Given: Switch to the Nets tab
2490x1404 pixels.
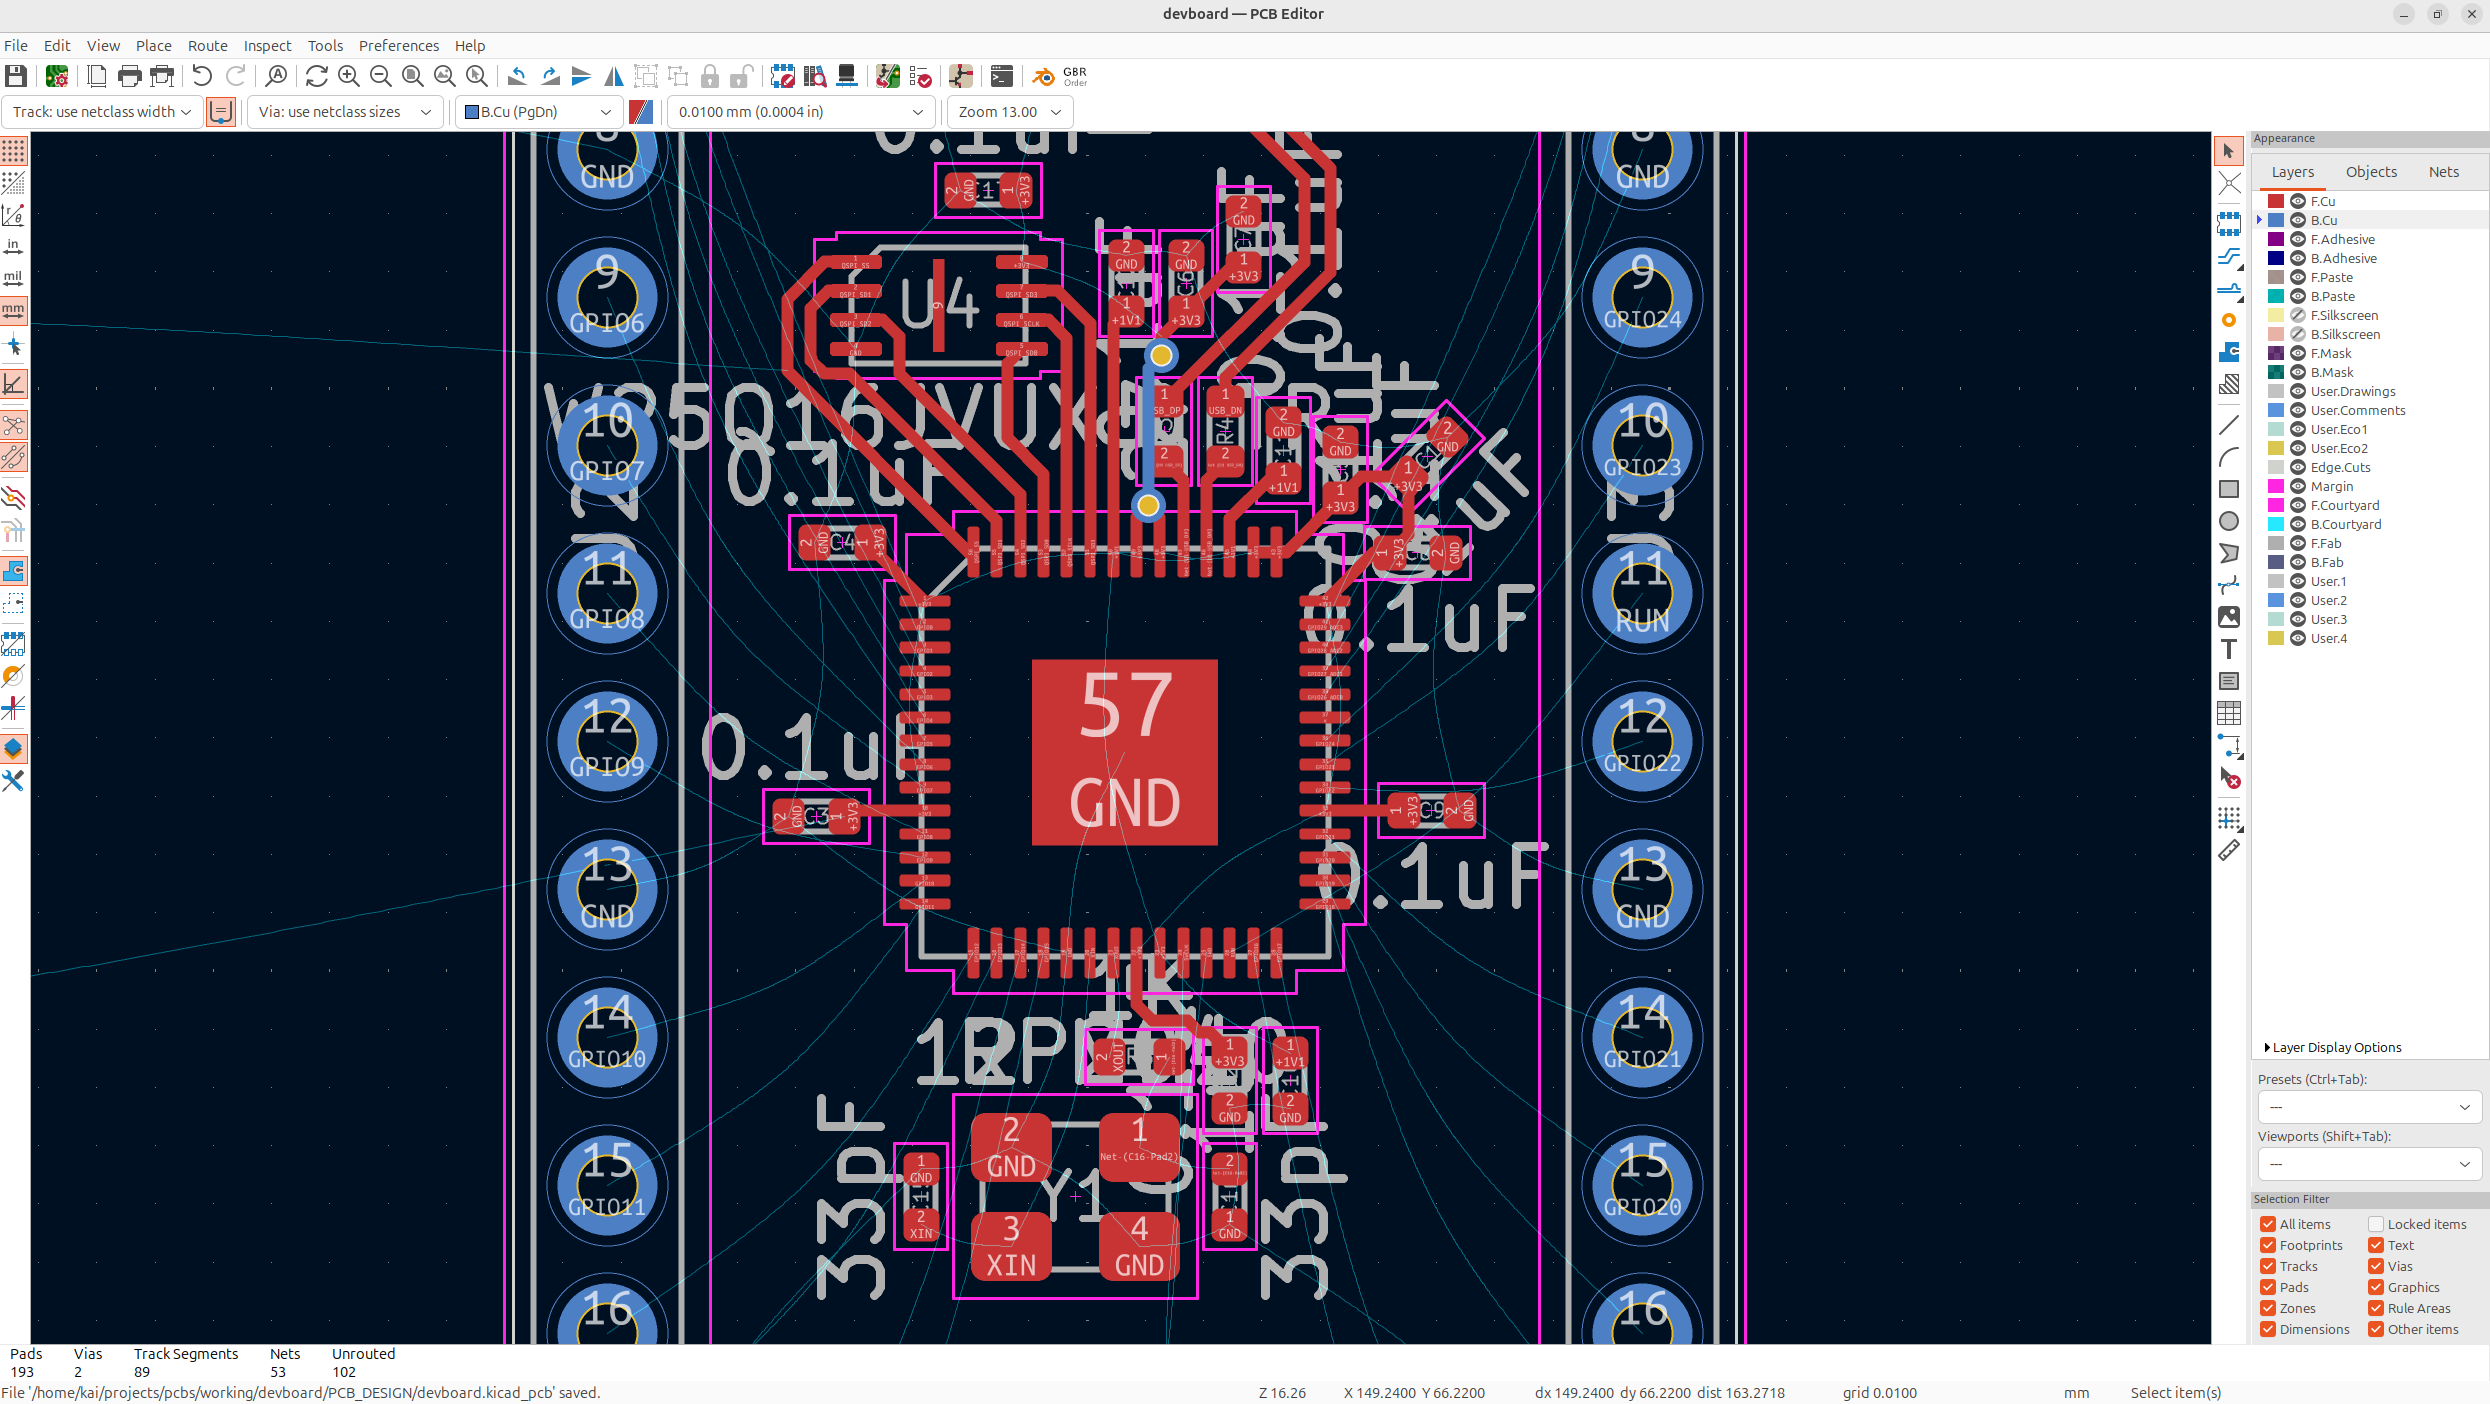Looking at the screenshot, I should point(2443,172).
